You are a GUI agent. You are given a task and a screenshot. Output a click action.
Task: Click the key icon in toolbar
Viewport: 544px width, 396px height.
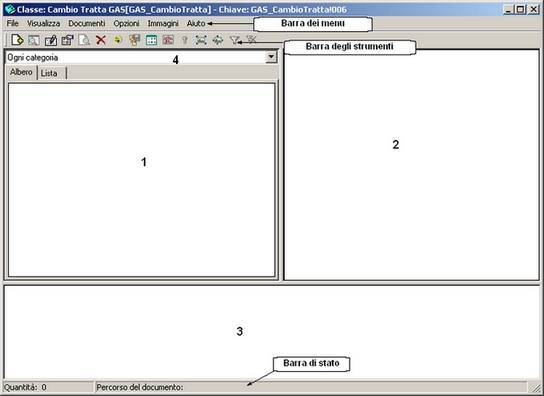click(185, 40)
